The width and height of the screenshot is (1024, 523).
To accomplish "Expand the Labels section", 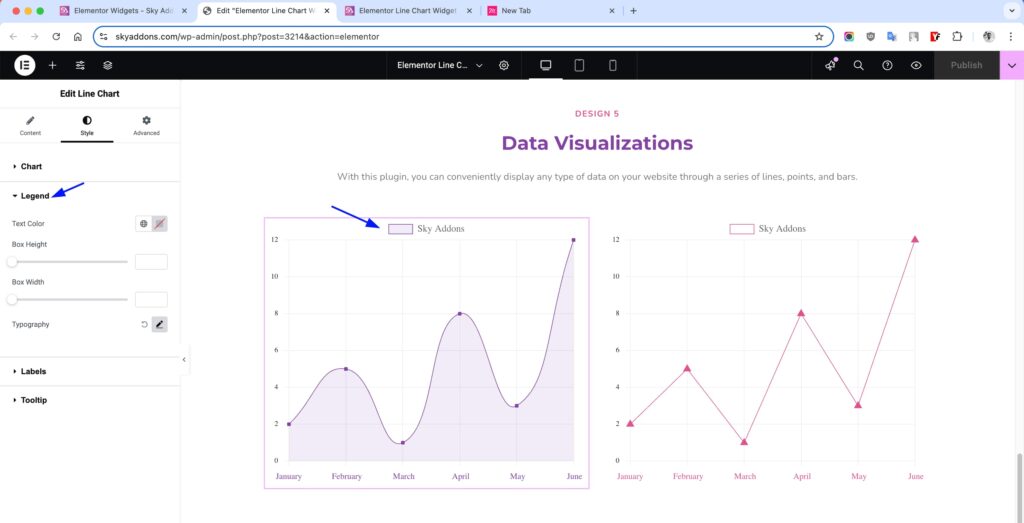I will click(90, 372).
